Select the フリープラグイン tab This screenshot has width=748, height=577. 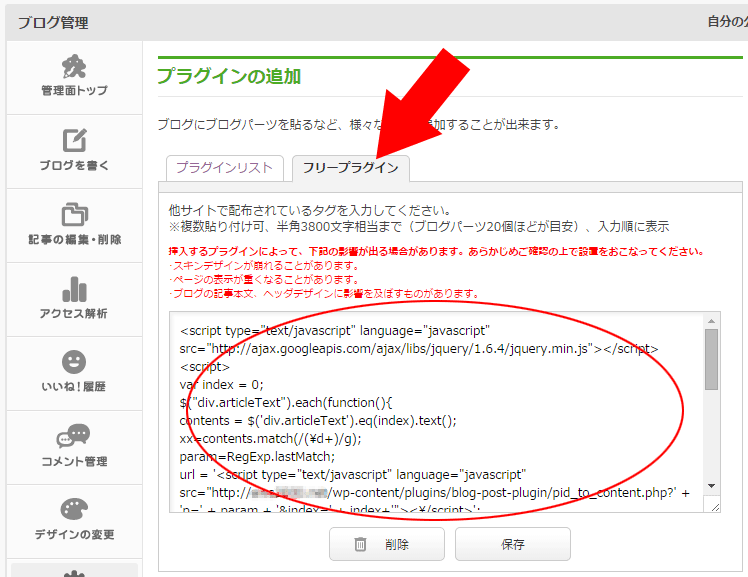tap(350, 168)
